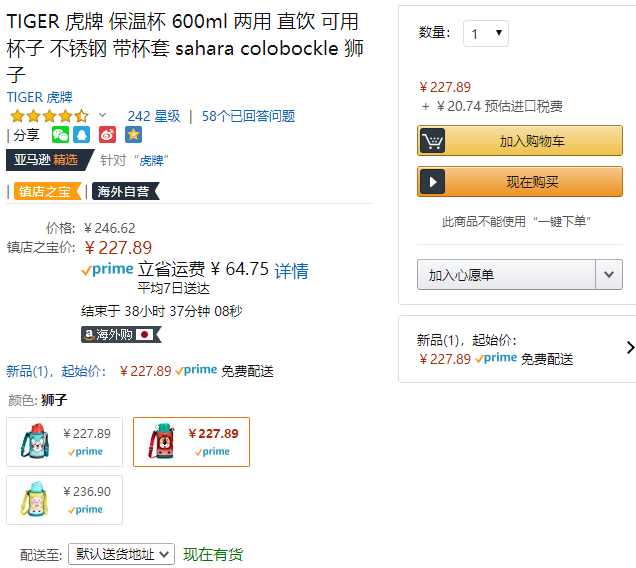Select the yellow ¥236.90 color option
636x568 pixels.
pos(64,500)
